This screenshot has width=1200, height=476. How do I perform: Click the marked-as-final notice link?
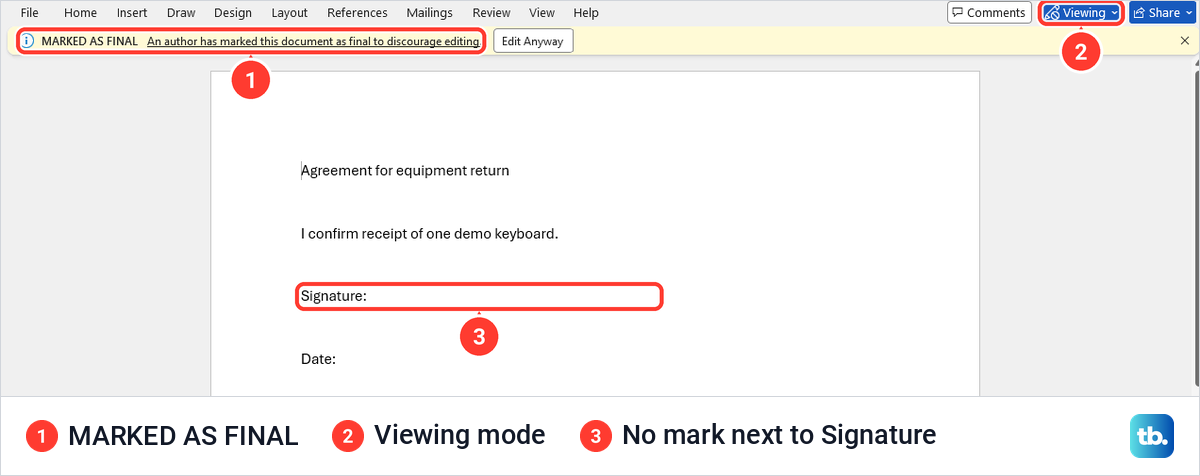[313, 42]
